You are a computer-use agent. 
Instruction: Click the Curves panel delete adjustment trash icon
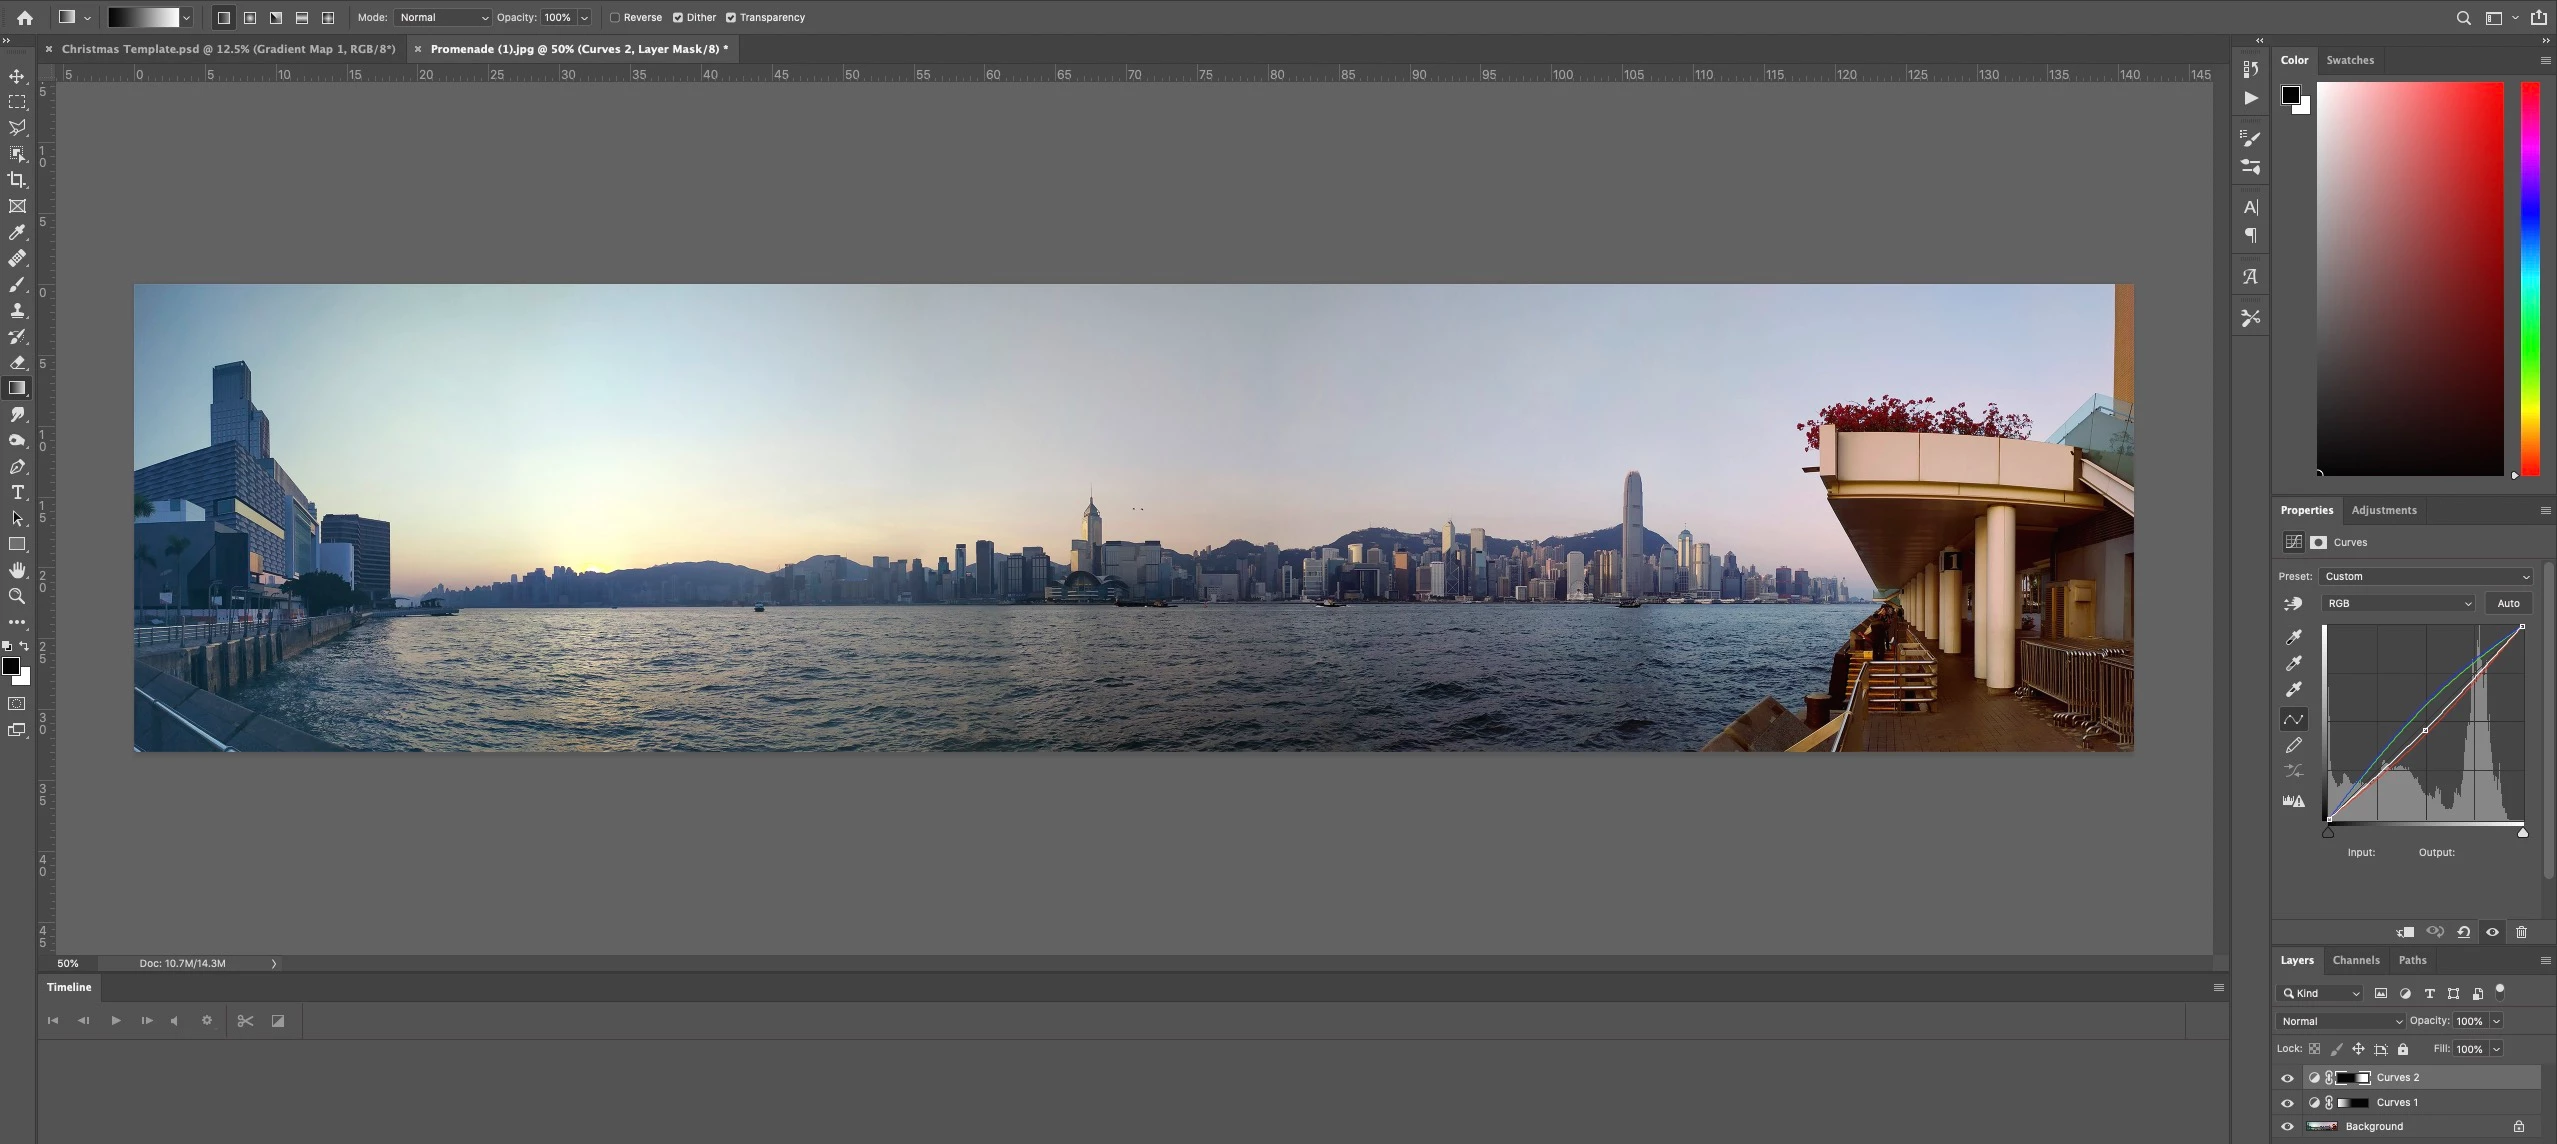pos(2521,932)
